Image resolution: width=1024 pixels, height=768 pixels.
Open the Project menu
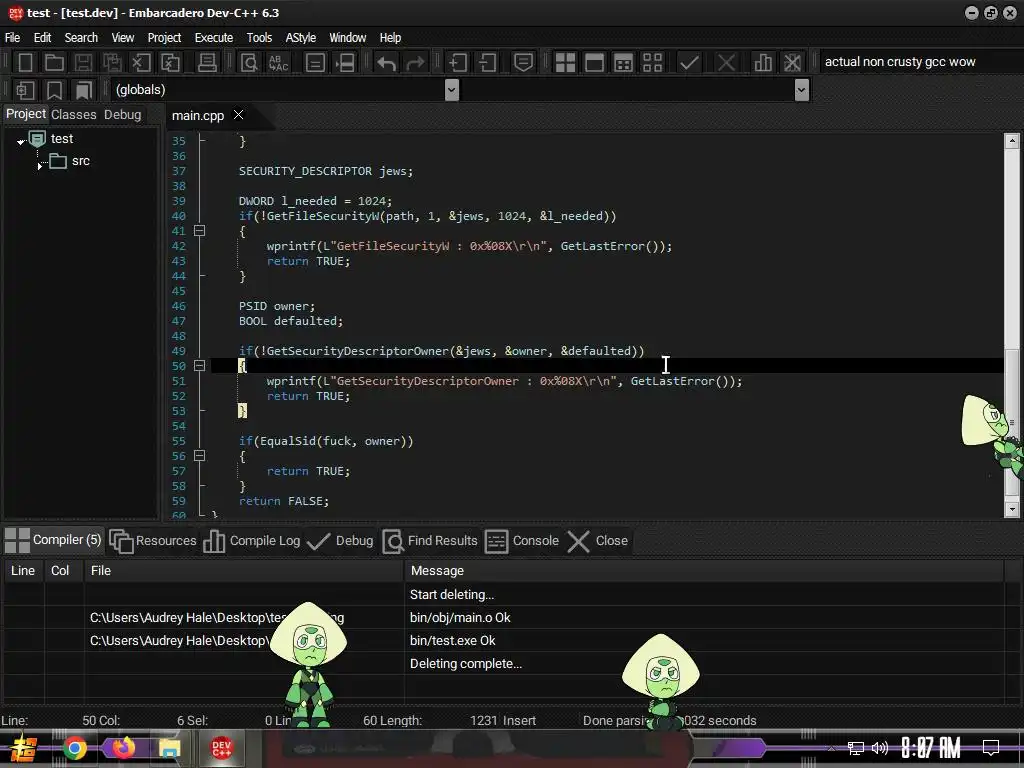coord(164,38)
